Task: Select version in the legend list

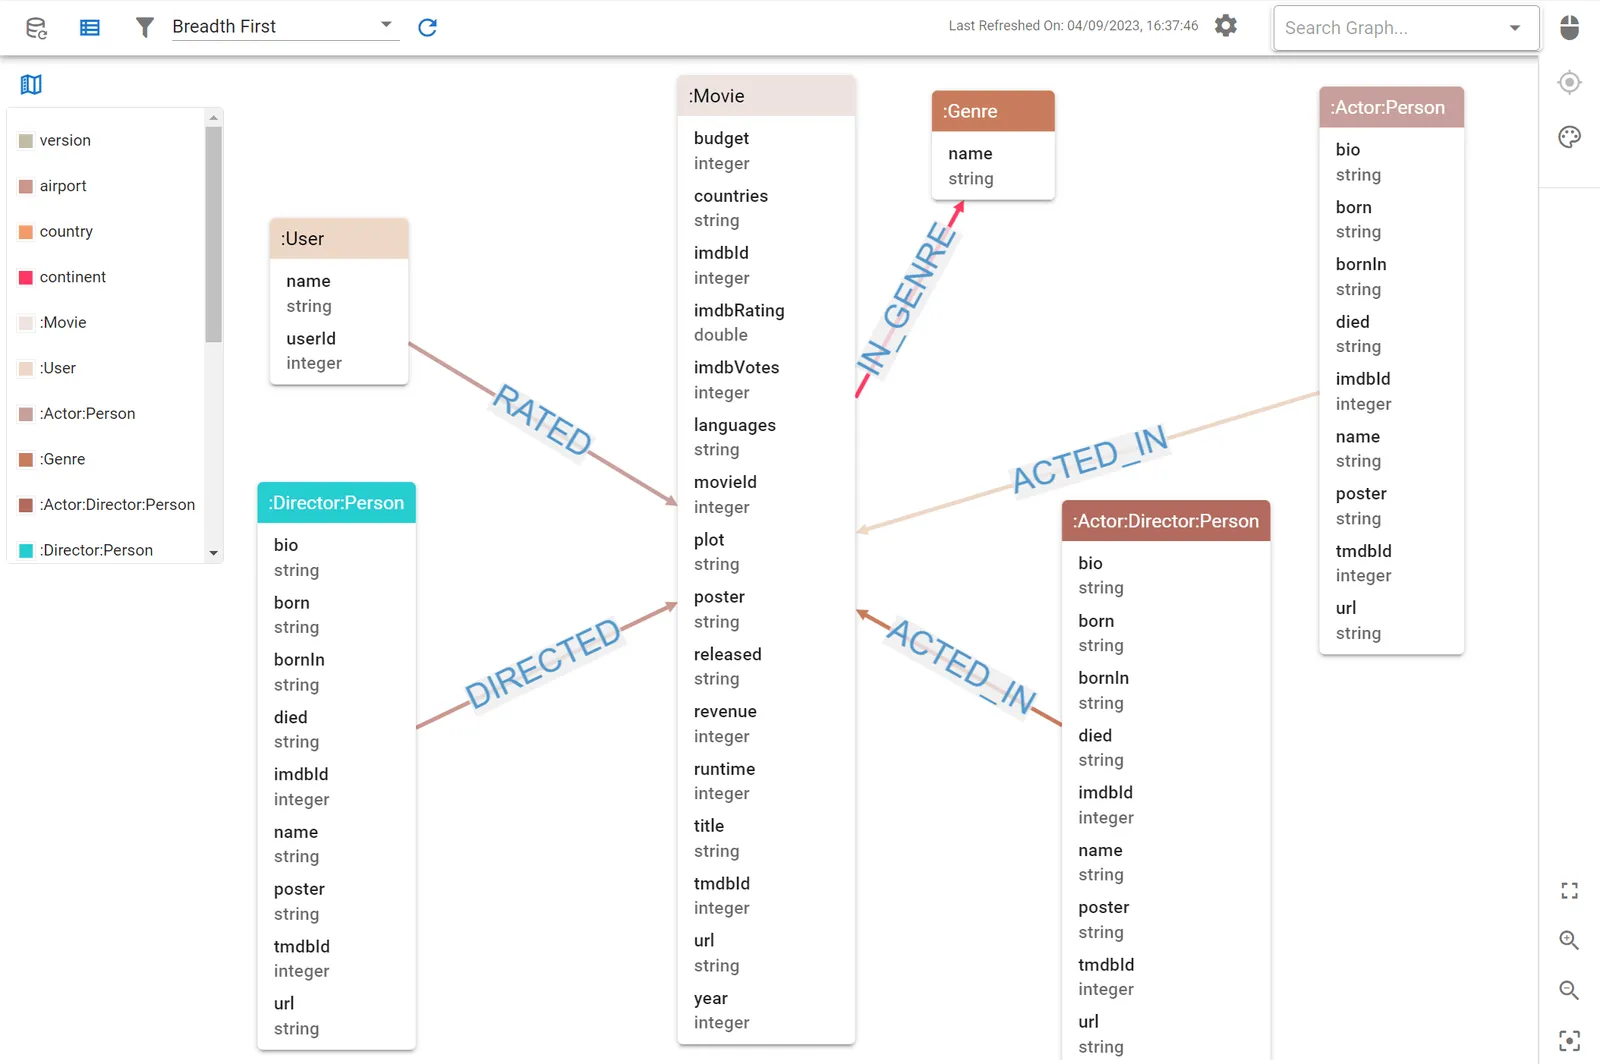Action: [x=65, y=141]
